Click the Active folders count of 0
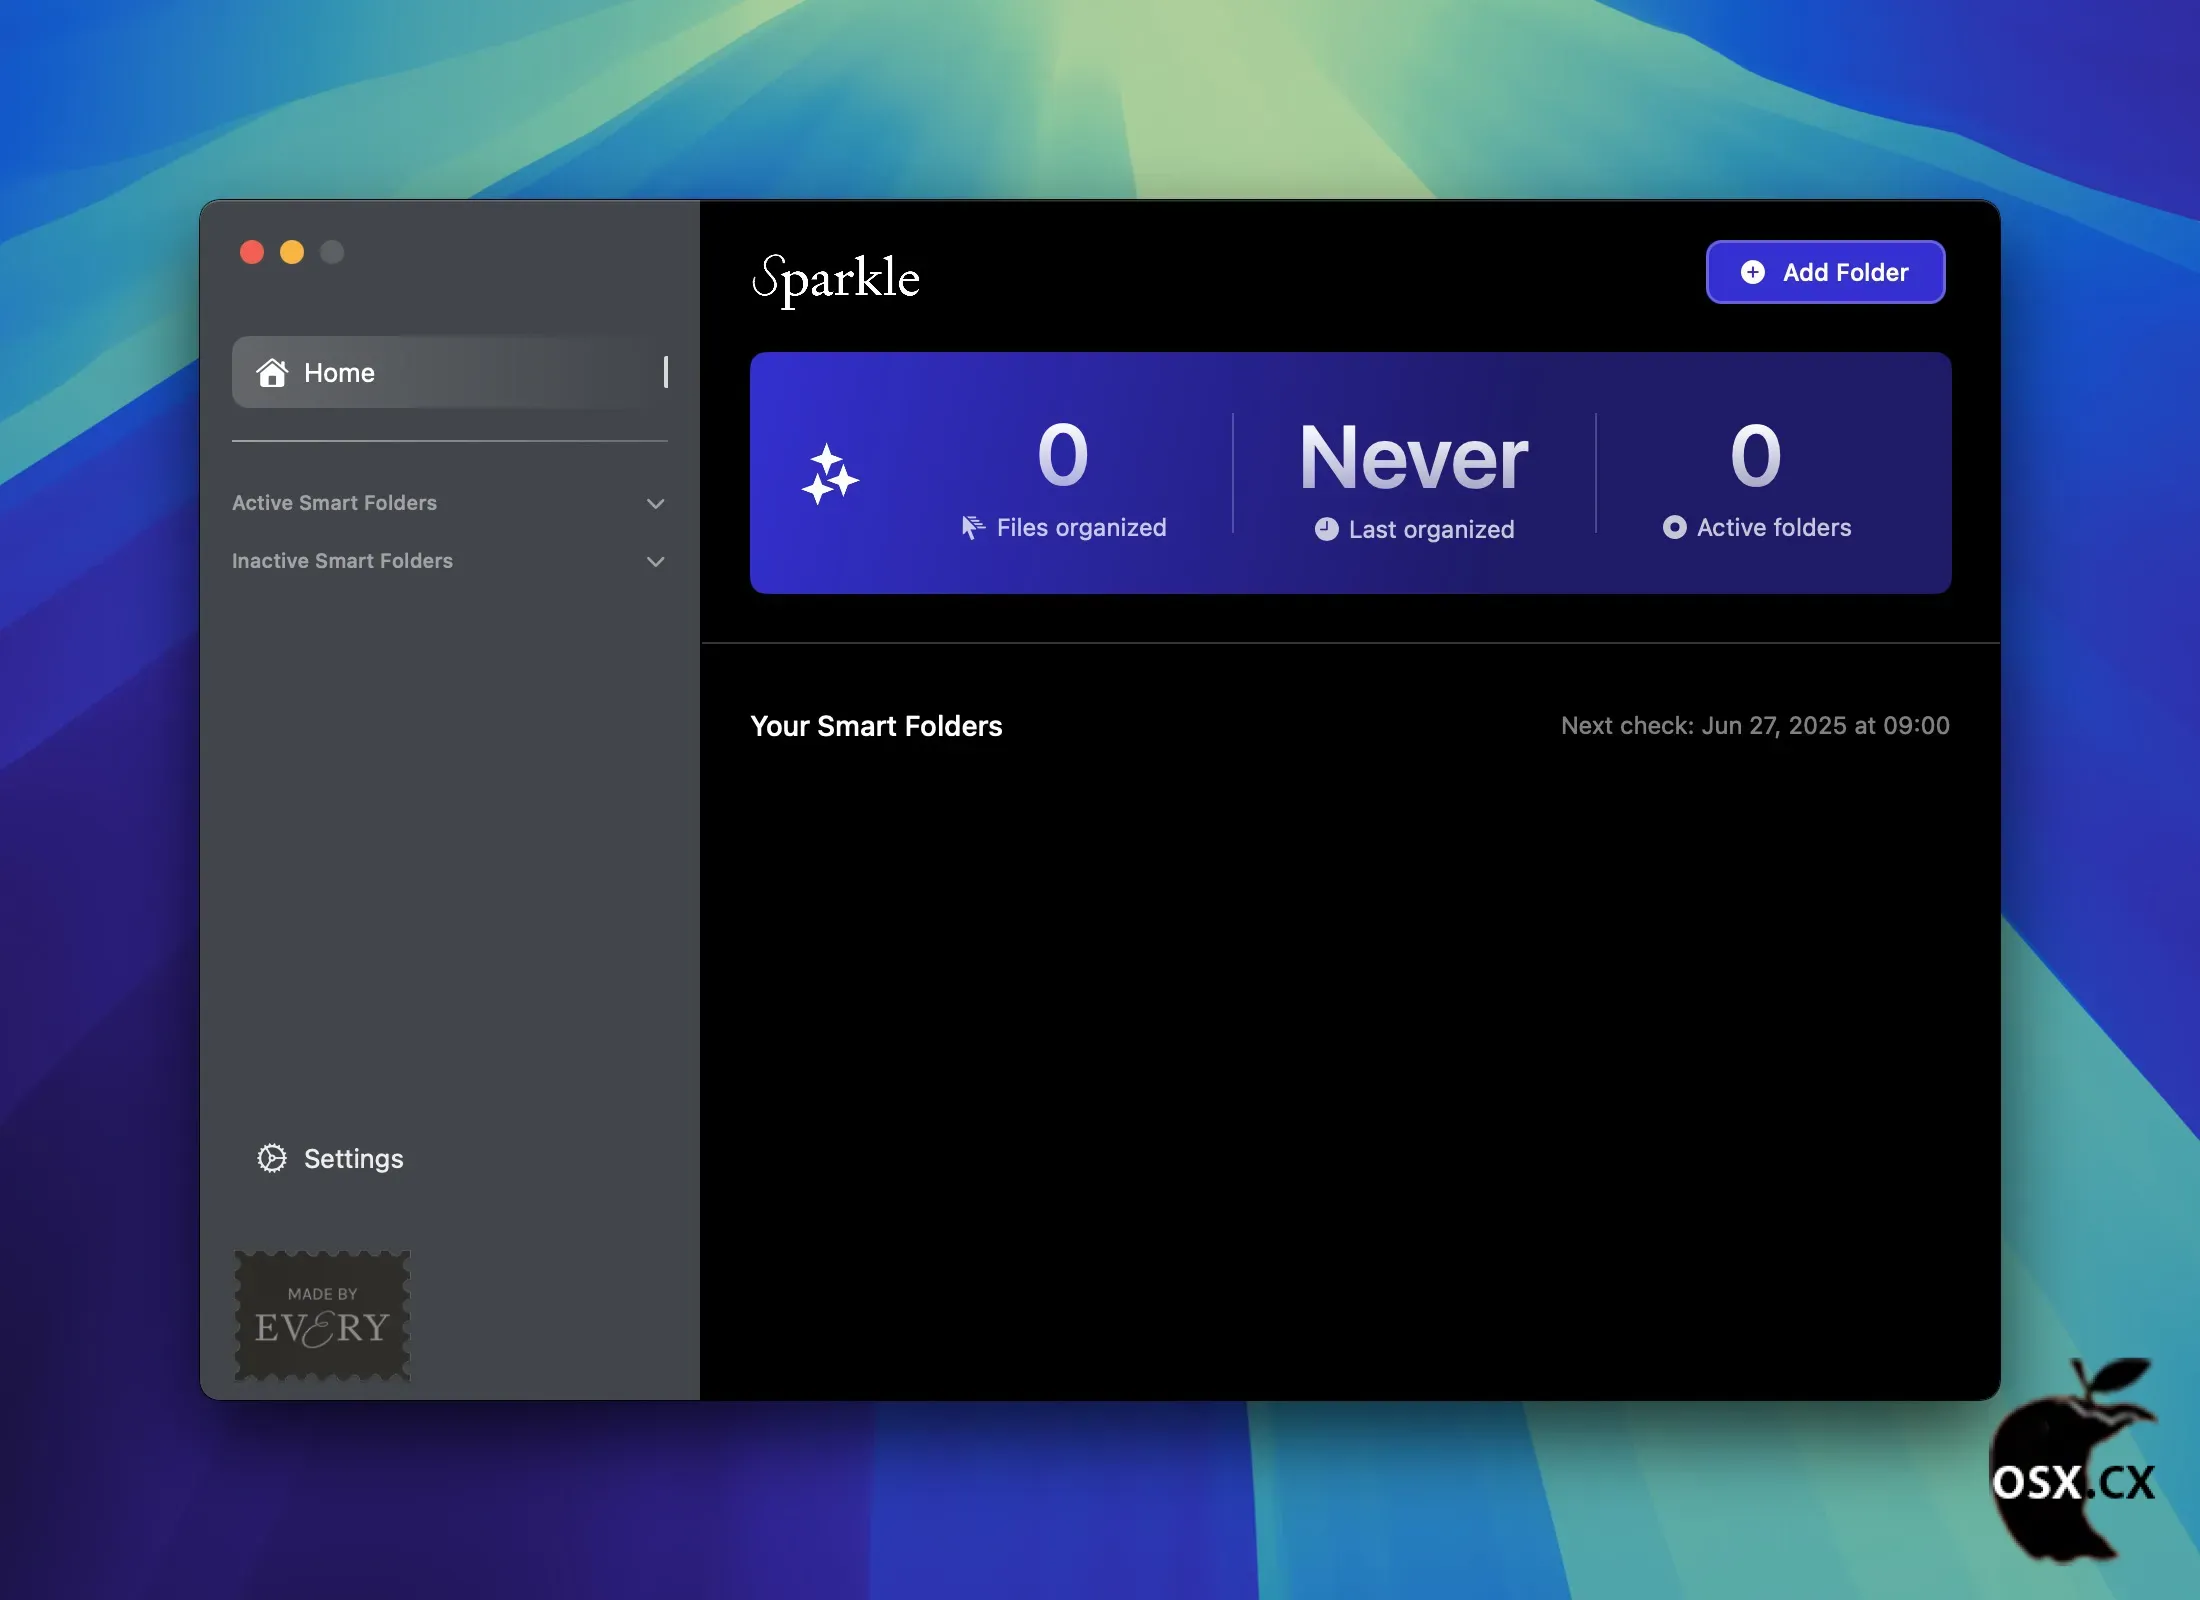2200x1600 pixels. [1756, 456]
